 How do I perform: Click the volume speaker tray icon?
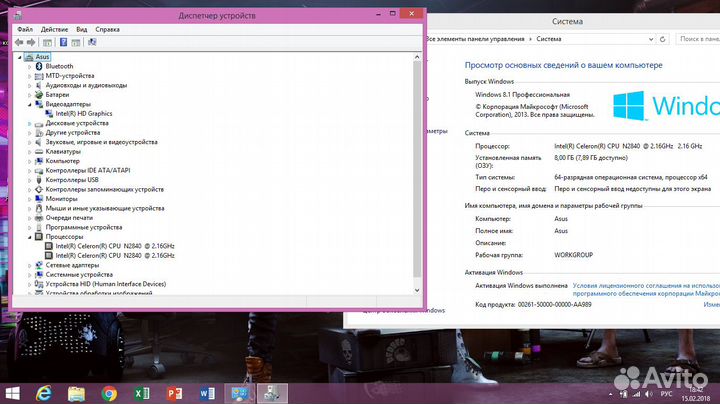(x=648, y=394)
